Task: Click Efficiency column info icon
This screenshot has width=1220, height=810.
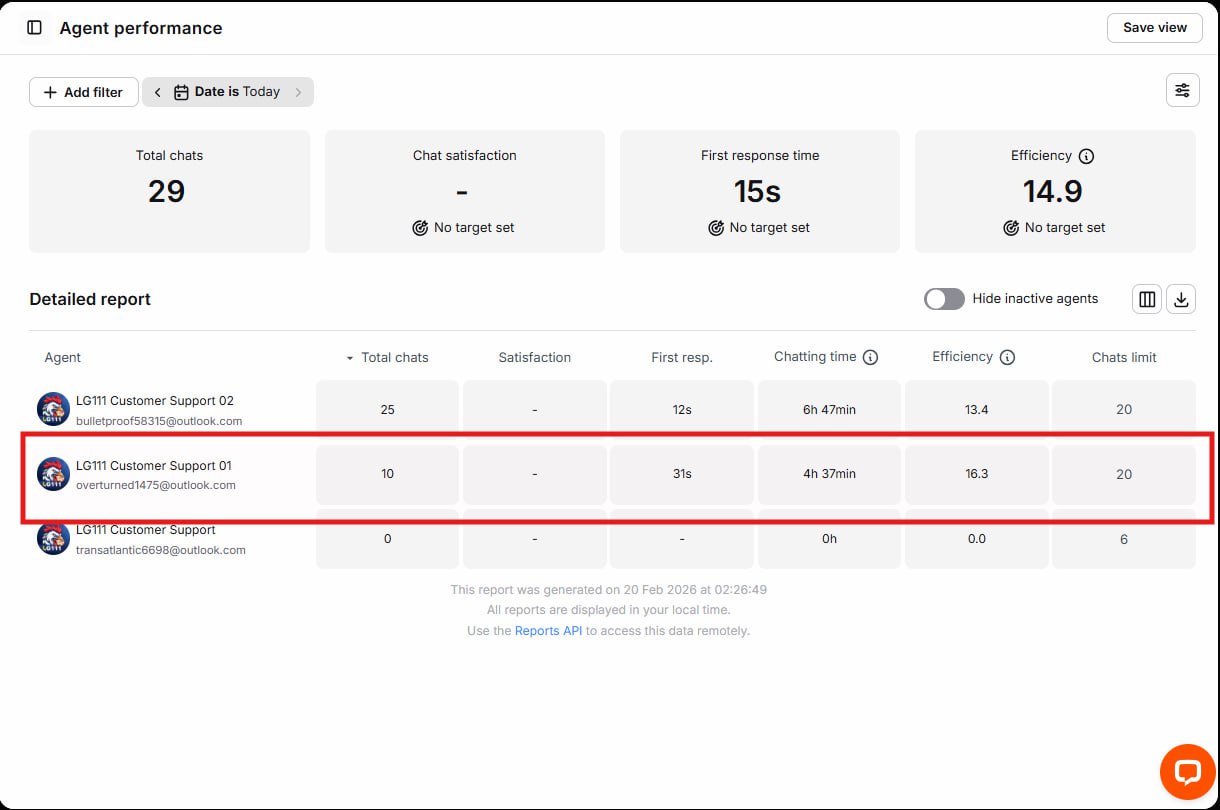Action: click(1007, 357)
